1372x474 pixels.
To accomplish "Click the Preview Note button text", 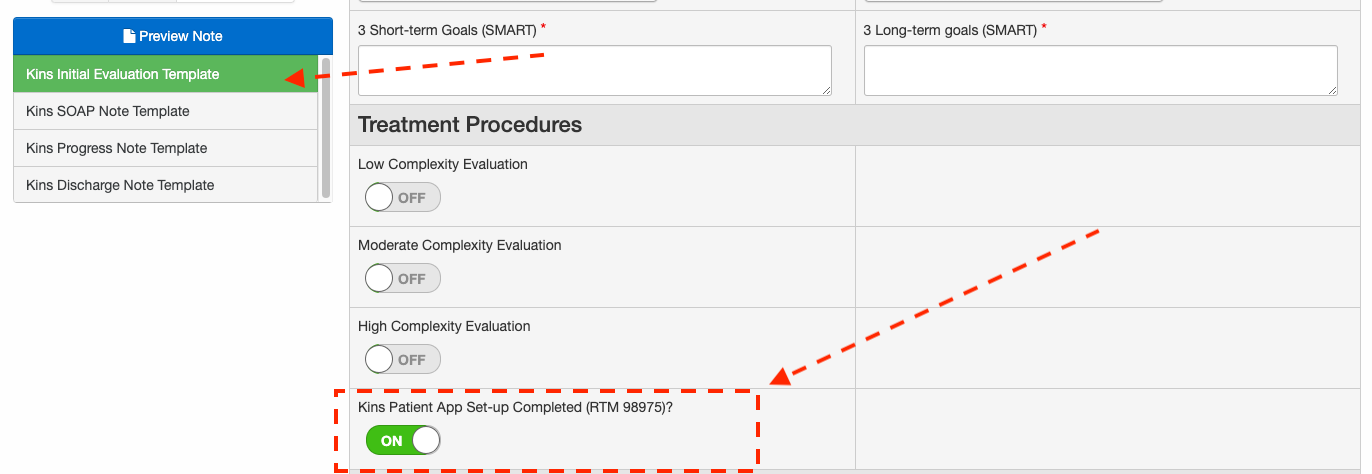I will 180,36.
